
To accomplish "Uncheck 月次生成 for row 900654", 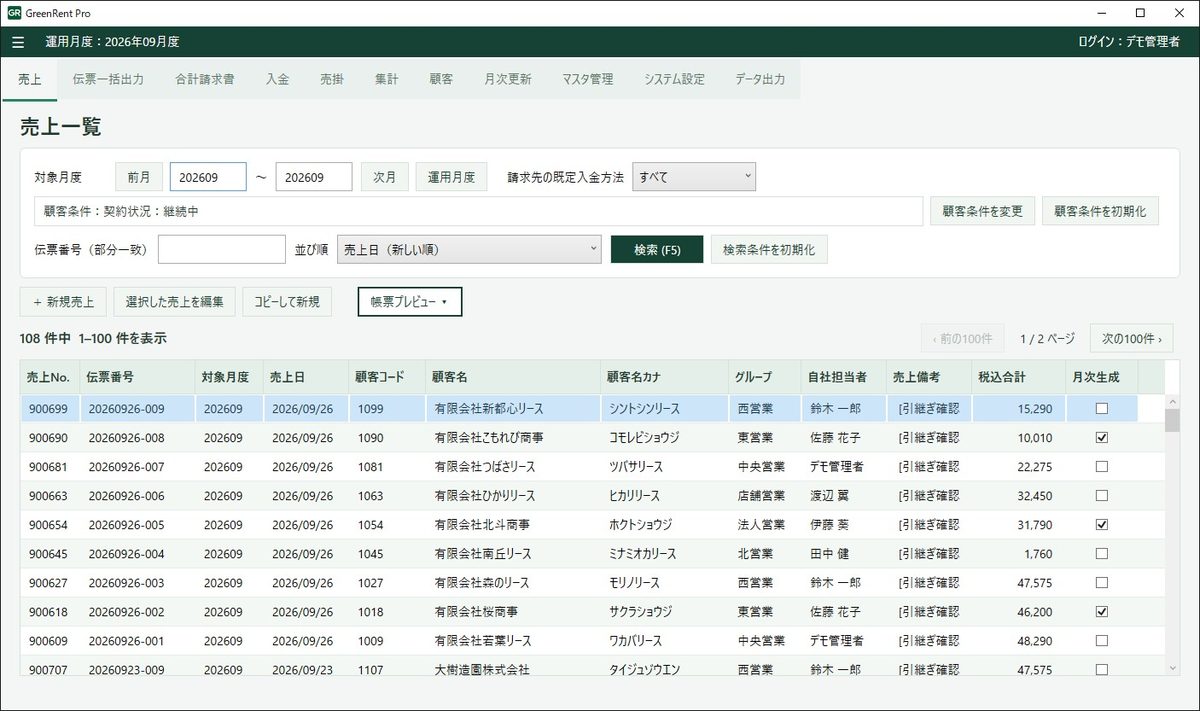I will (1102, 524).
